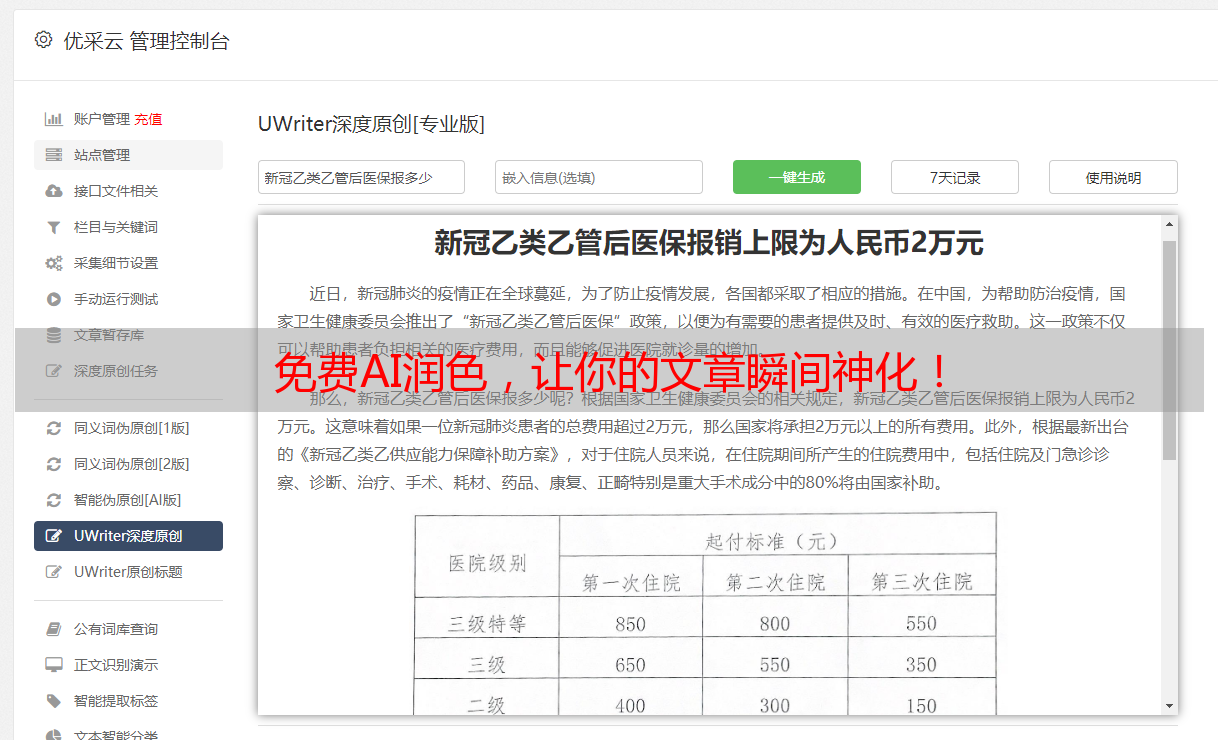Click the page heading UWriter深度原创[专业版]

click(371, 124)
